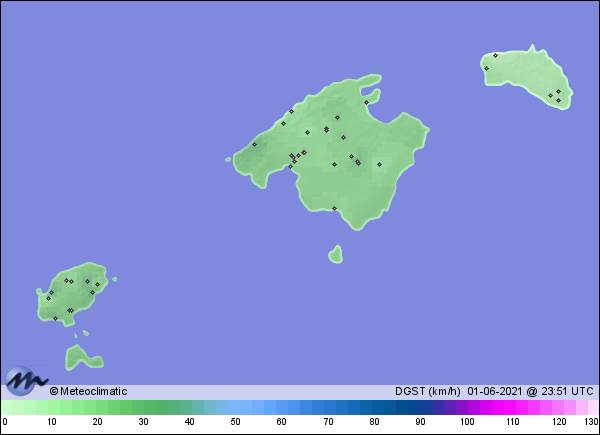600x435 pixels.
Task: Click the scale label 80
Action: click(374, 422)
